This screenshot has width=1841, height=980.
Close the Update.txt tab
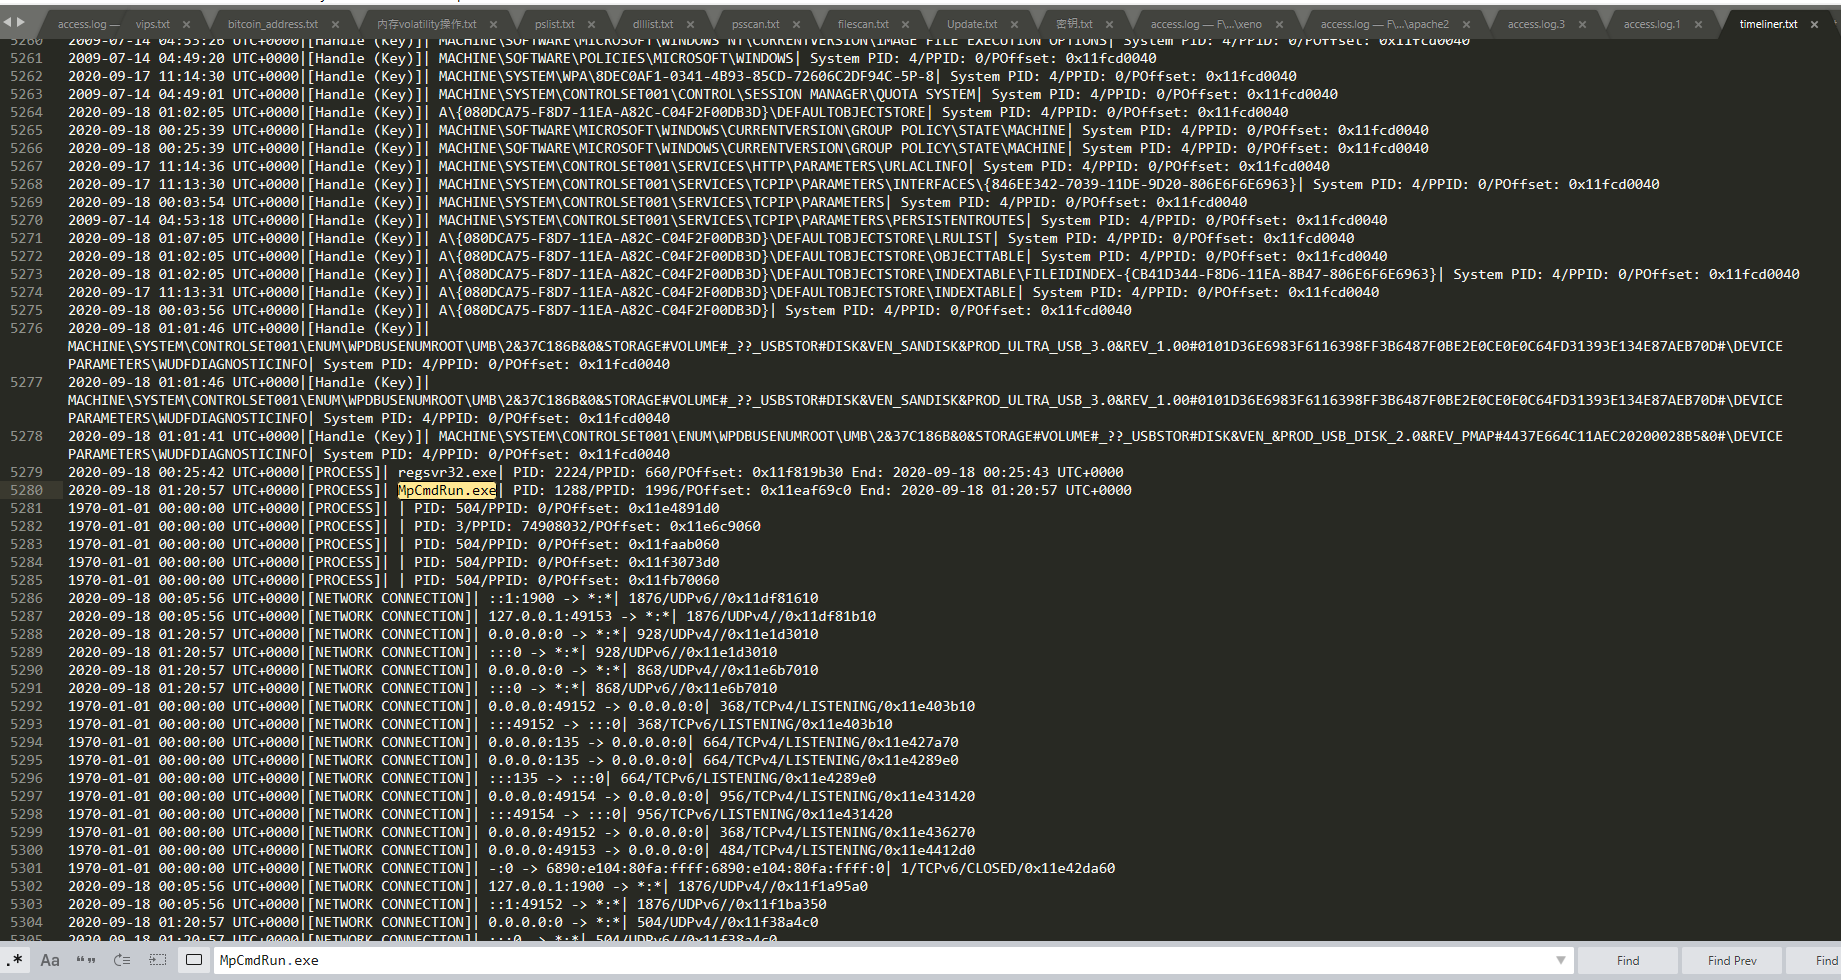(x=1014, y=24)
